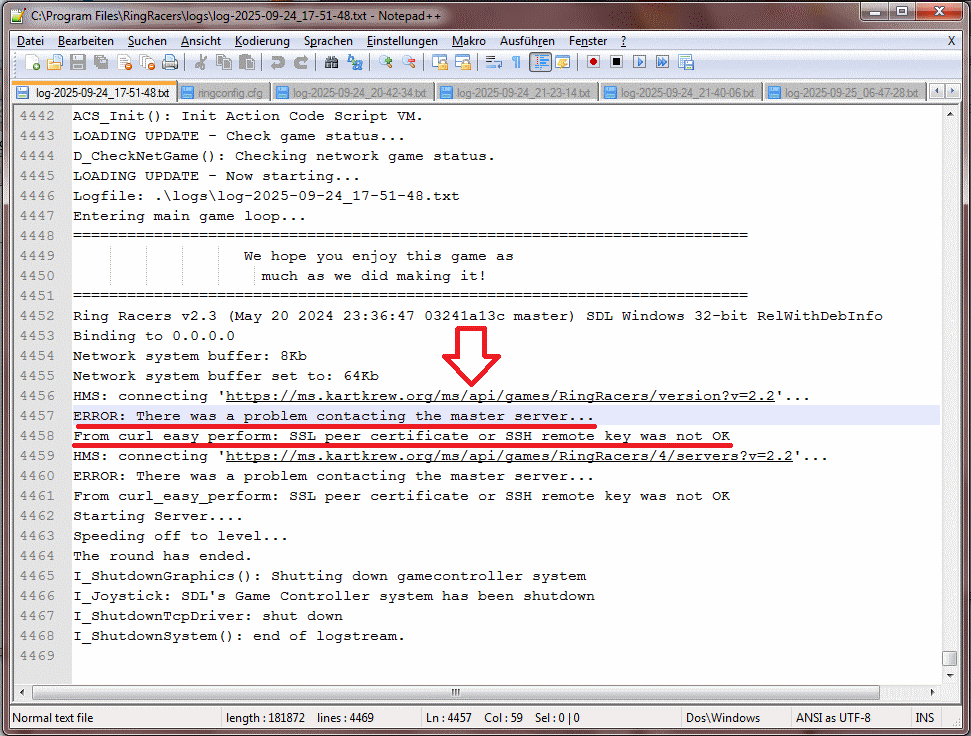Open the Datei menu
Screen dimensions: 971x736
[x=30, y=41]
